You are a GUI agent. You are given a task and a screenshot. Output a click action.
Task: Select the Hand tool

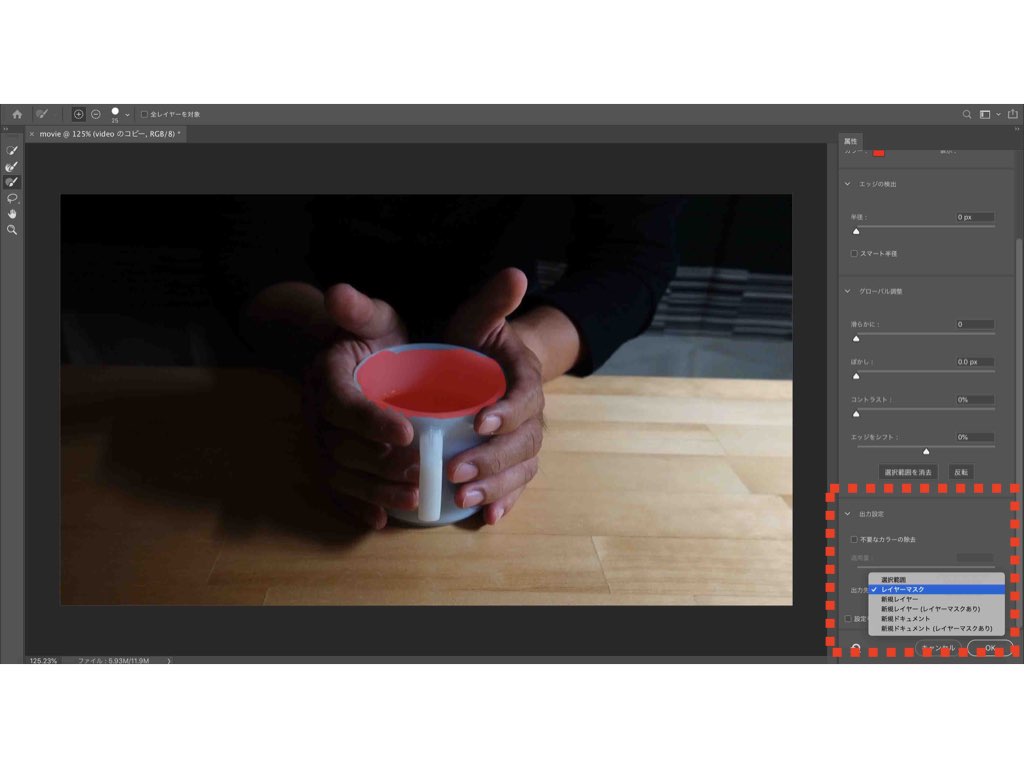click(12, 214)
